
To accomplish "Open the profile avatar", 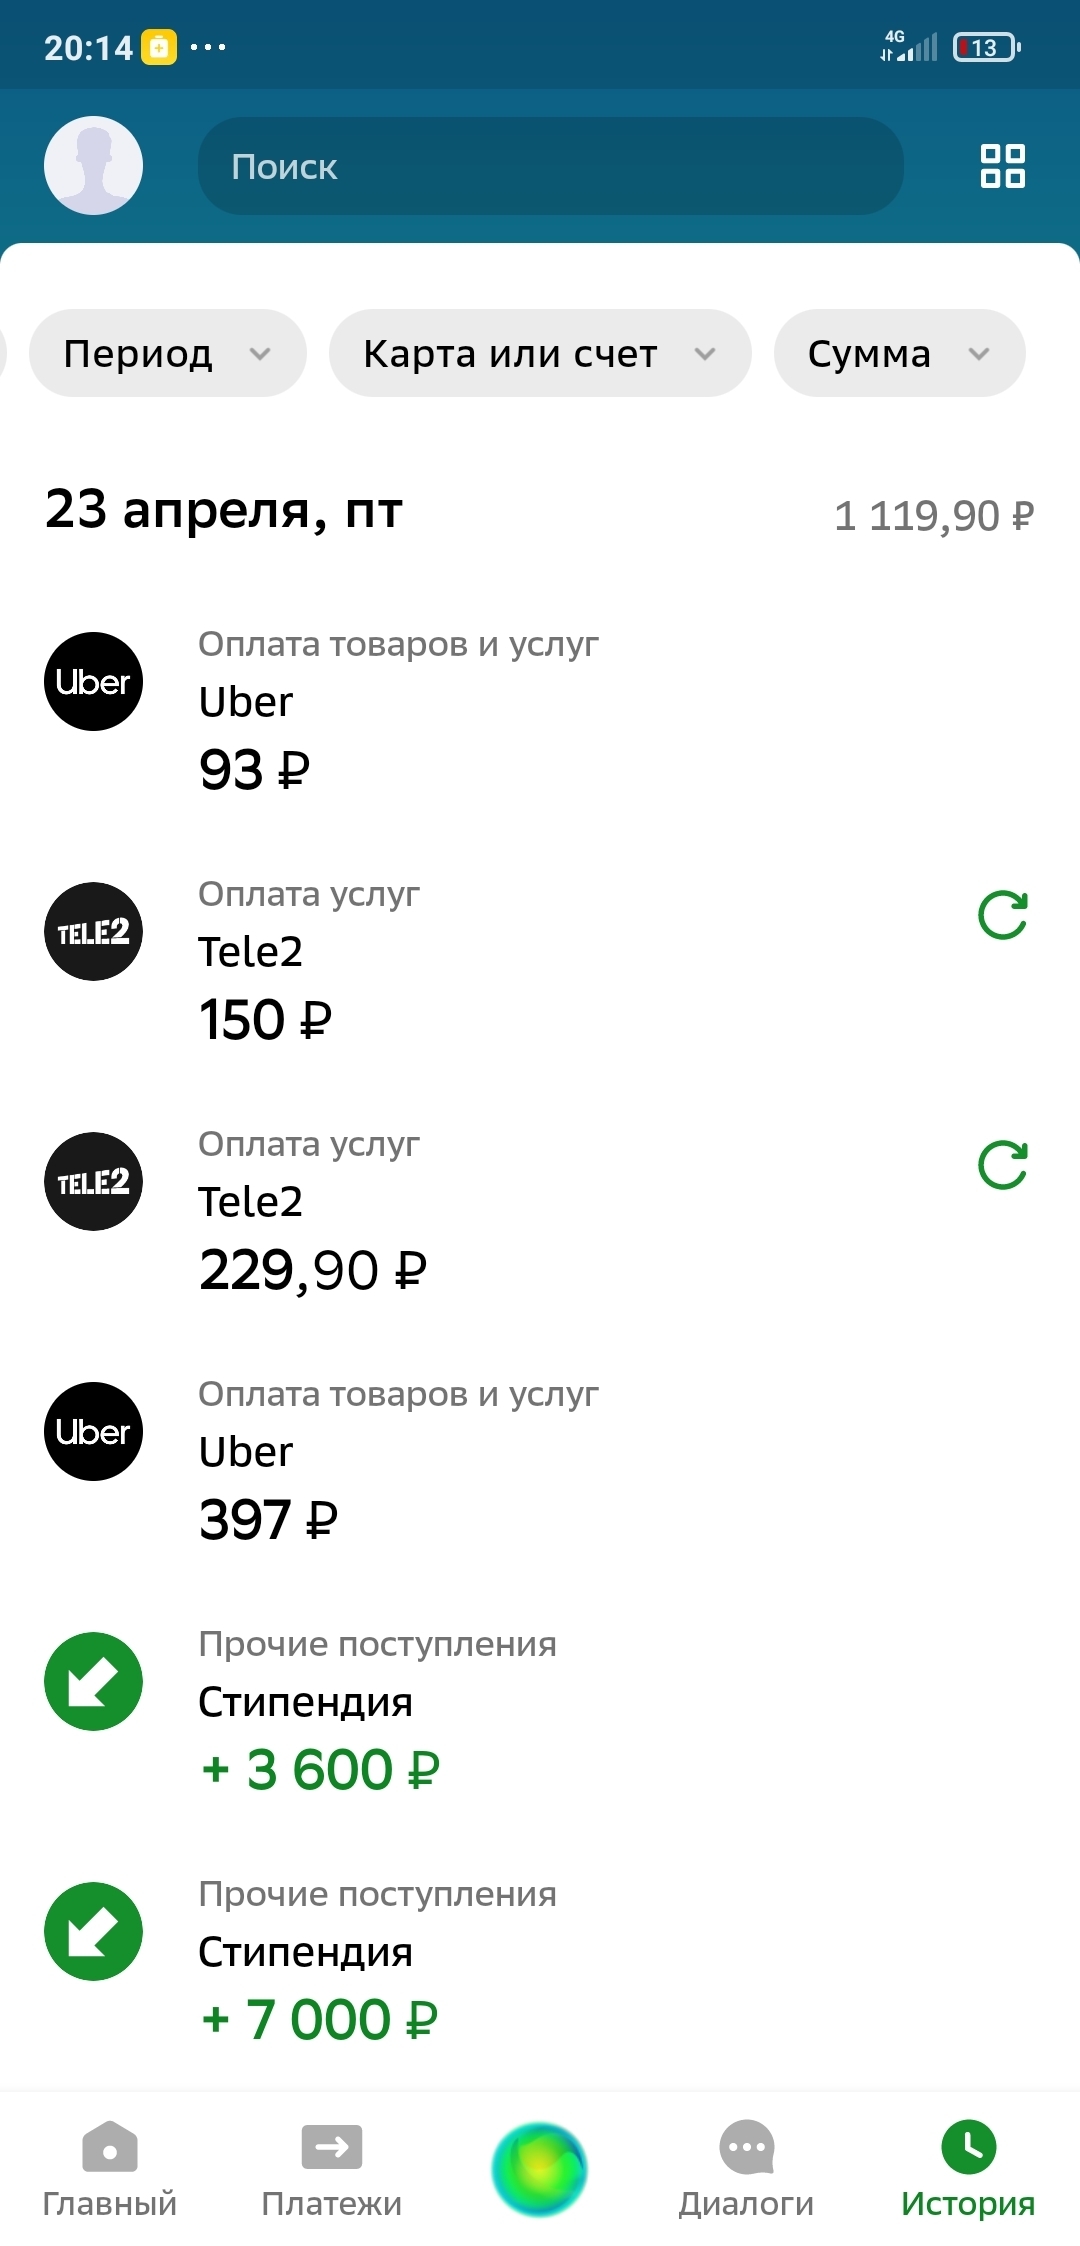I will tap(93, 165).
